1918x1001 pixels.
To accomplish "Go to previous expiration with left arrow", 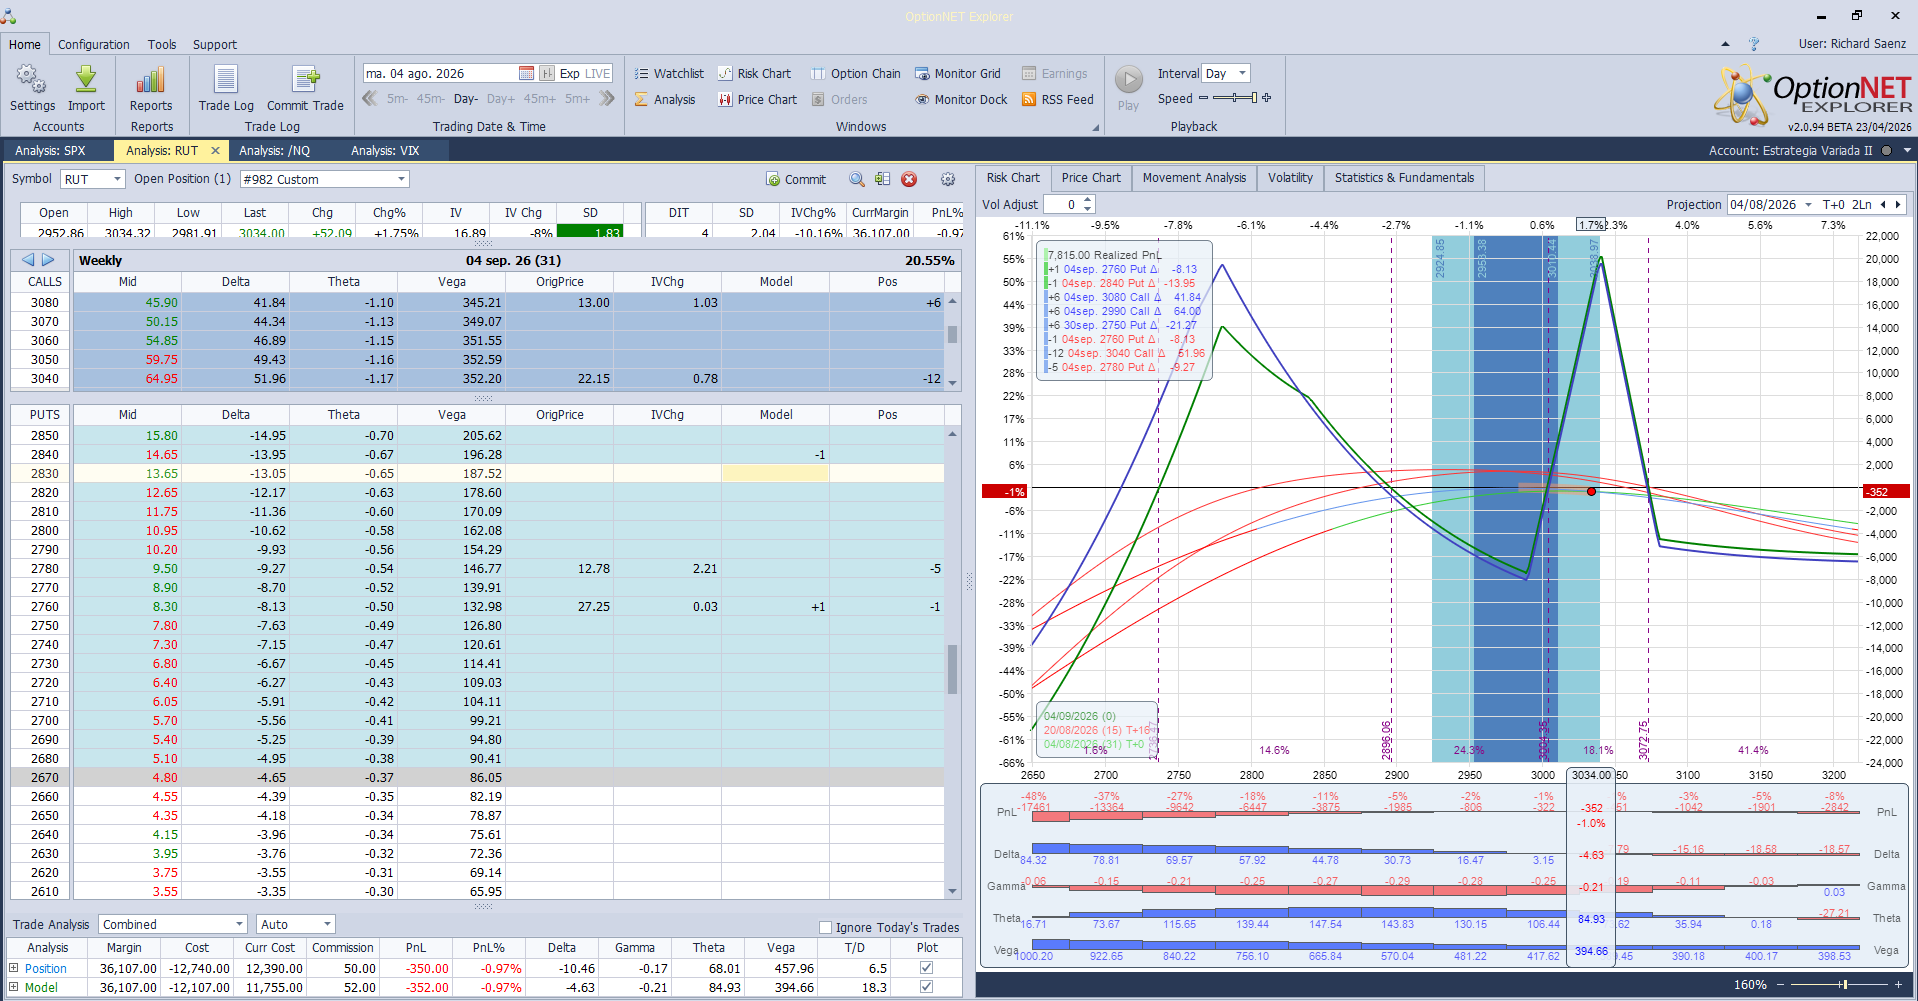I will [x=28, y=260].
